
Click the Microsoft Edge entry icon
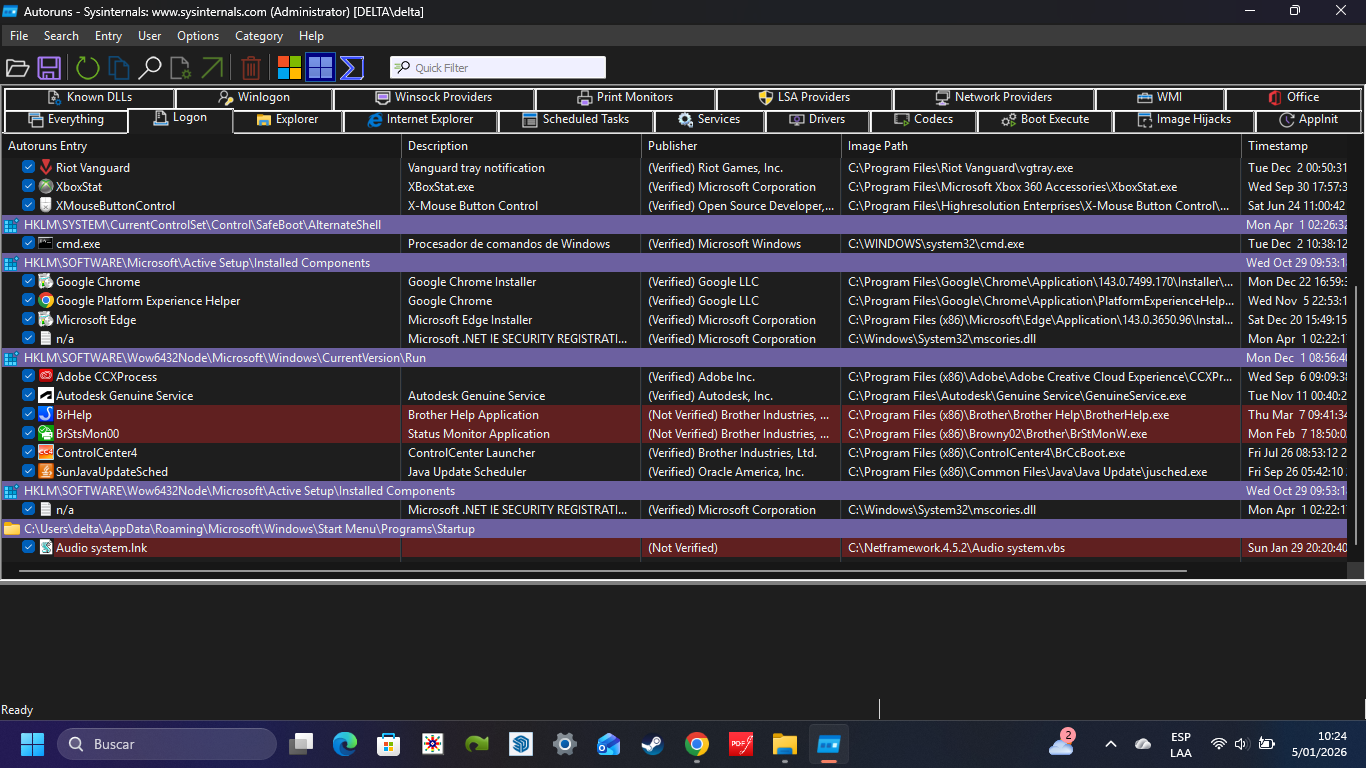(x=46, y=320)
